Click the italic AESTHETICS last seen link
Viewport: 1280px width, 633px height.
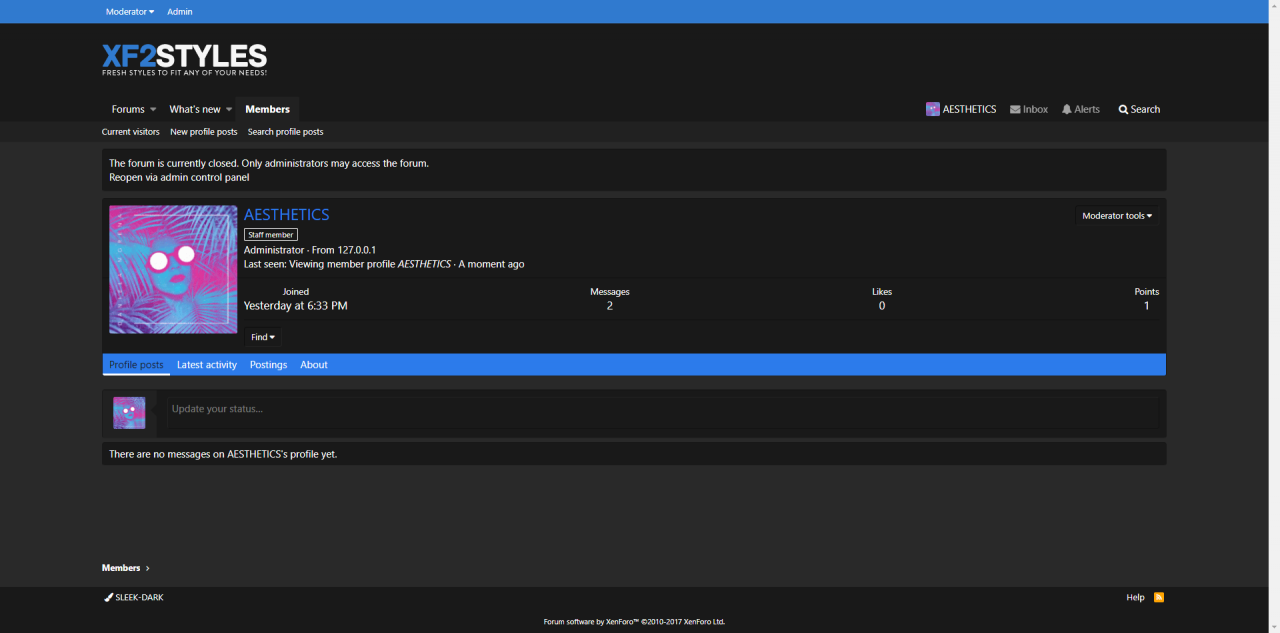(x=424, y=264)
